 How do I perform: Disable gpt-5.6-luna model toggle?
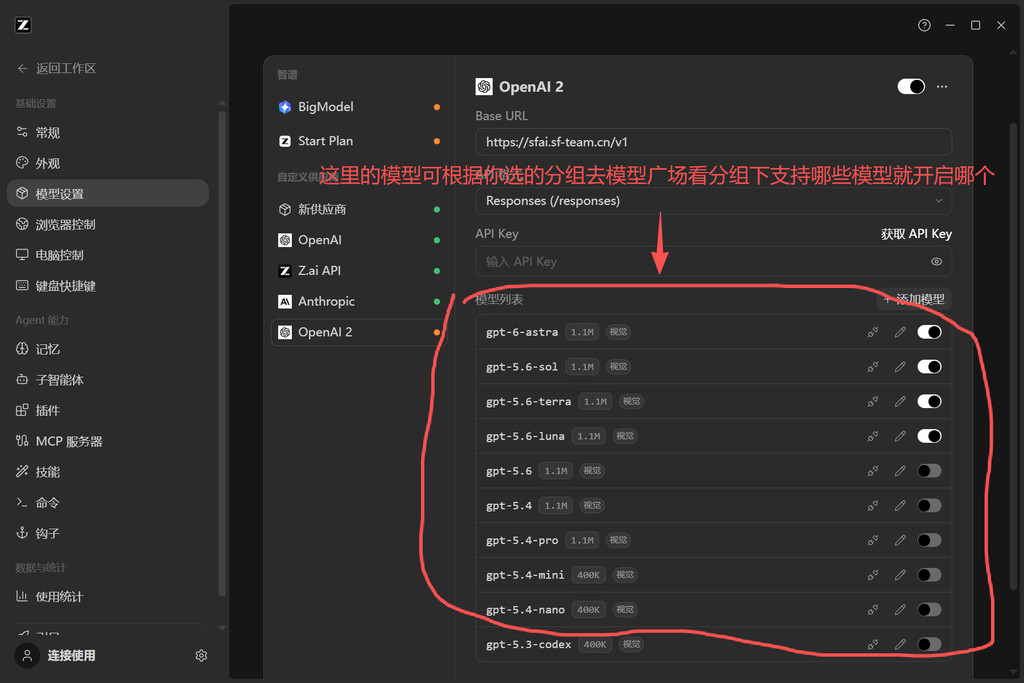tap(929, 436)
